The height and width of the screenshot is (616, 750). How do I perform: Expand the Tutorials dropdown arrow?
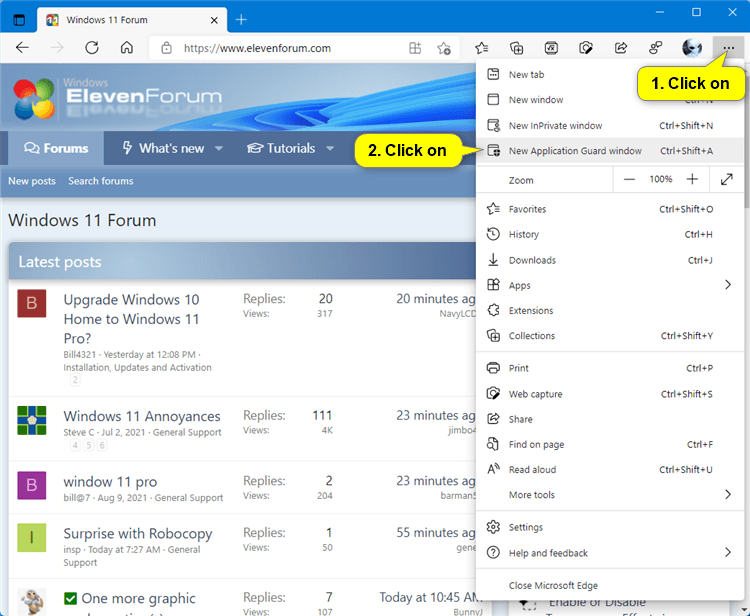click(x=330, y=149)
